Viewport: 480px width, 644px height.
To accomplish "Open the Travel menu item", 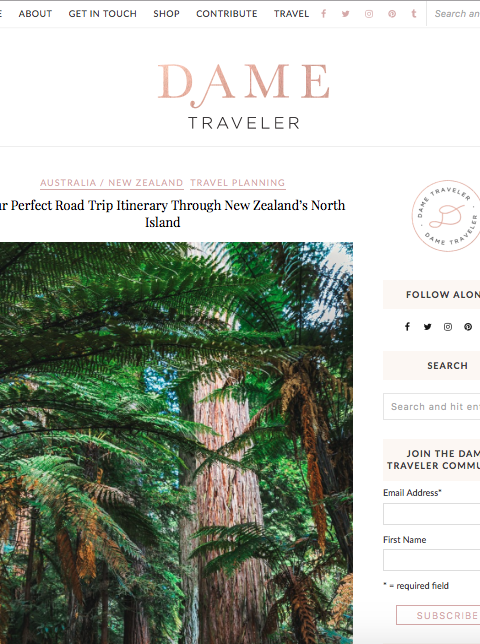I will pyautogui.click(x=292, y=14).
